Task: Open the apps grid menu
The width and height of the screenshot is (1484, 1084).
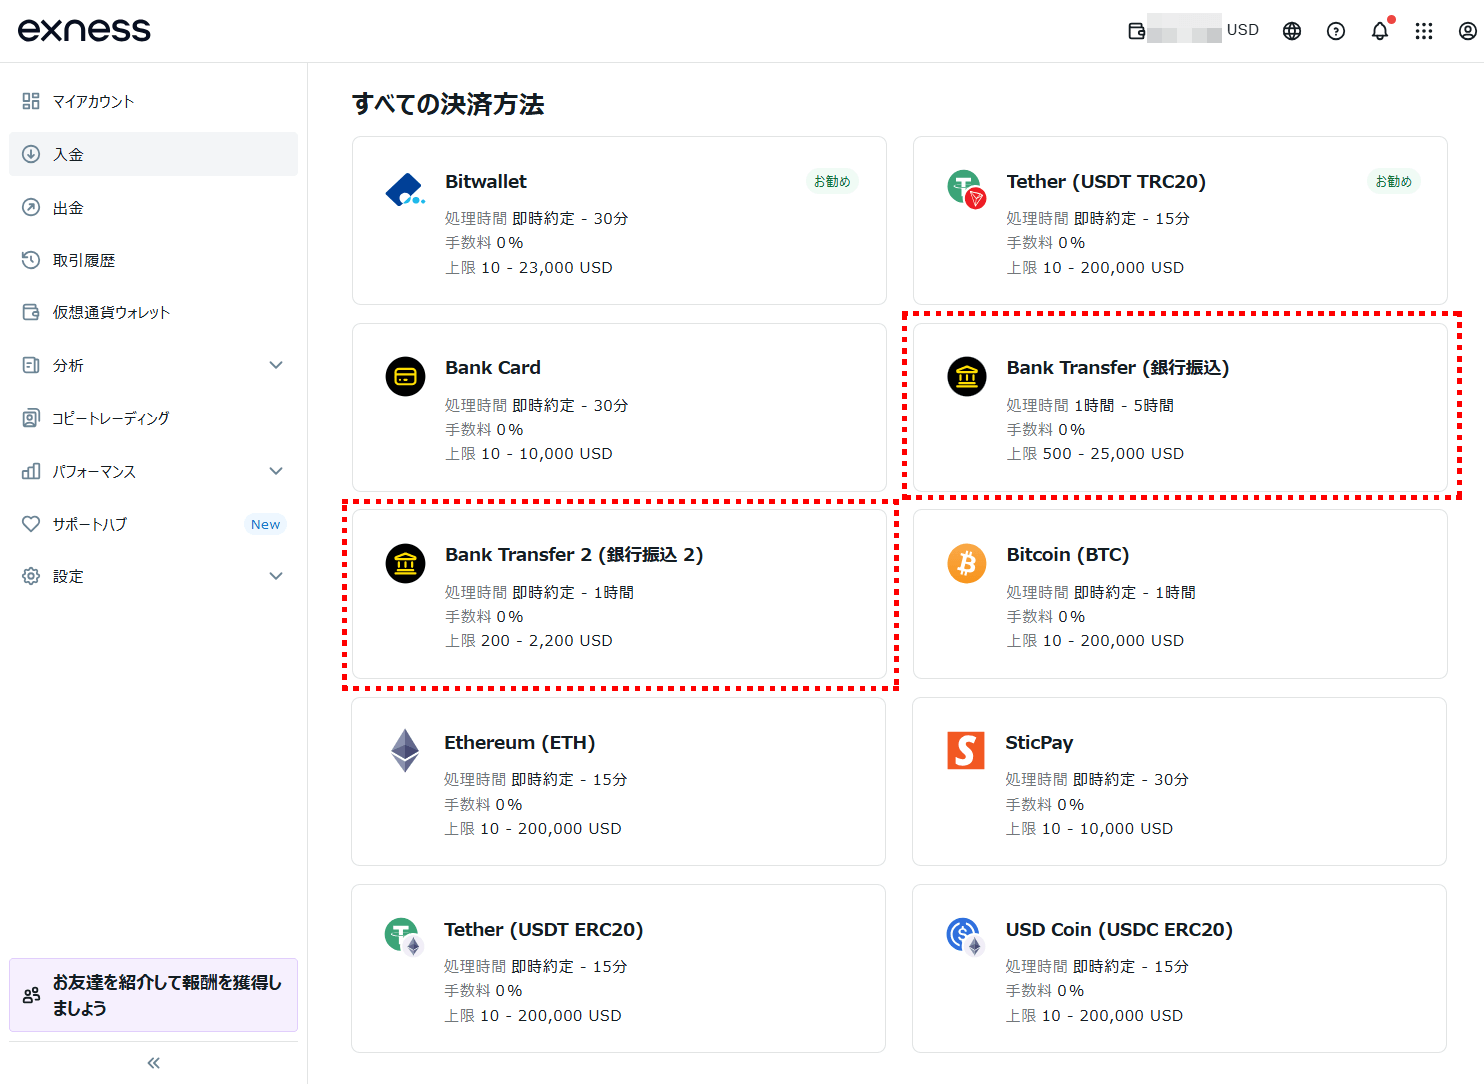Action: (x=1424, y=31)
